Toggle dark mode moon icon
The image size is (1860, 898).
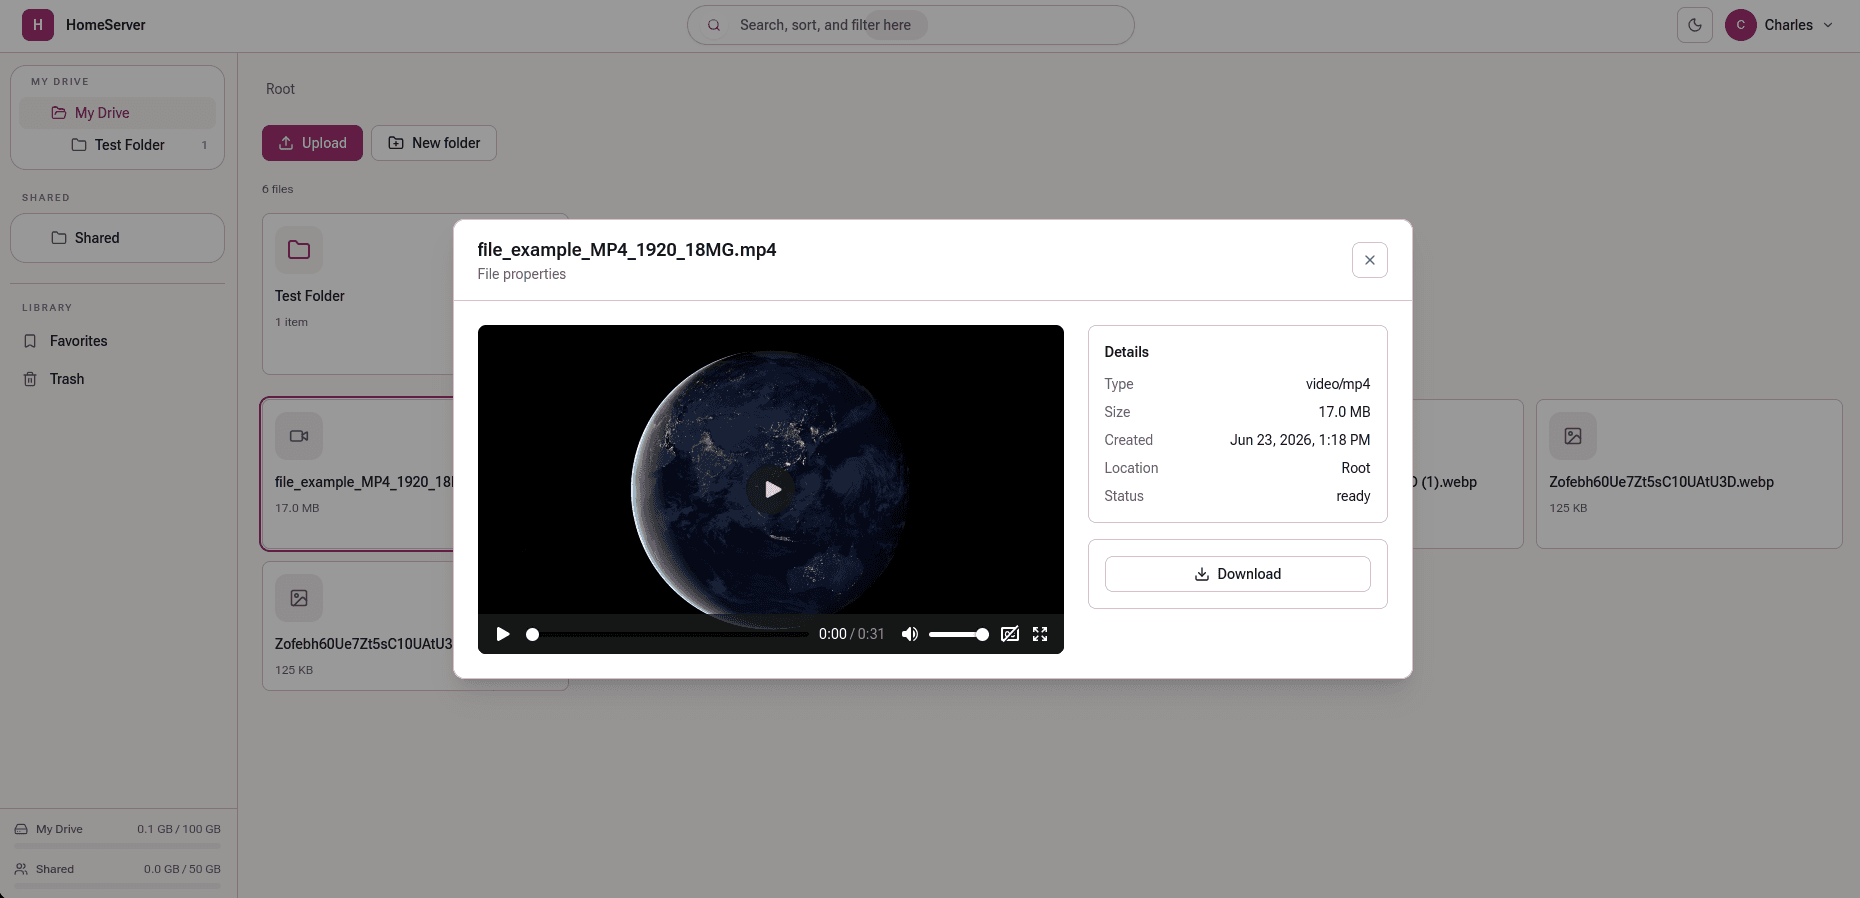(1695, 25)
